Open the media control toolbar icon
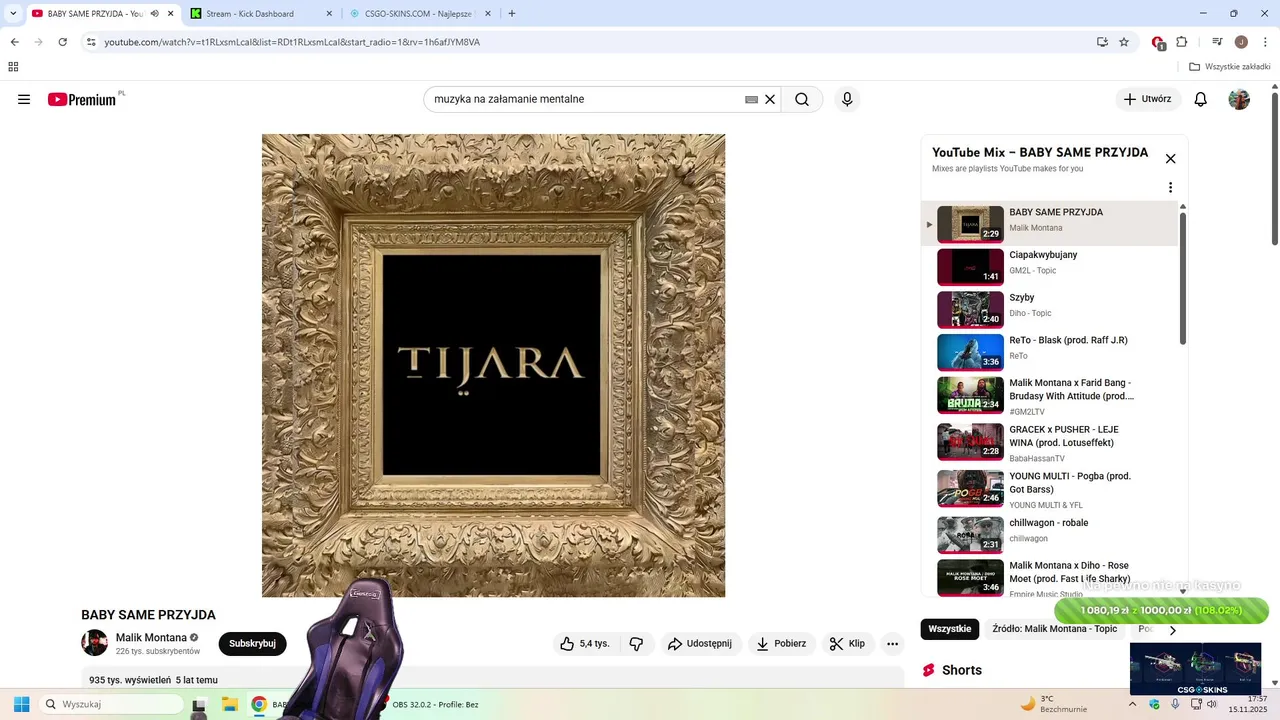 pyautogui.click(x=1217, y=42)
